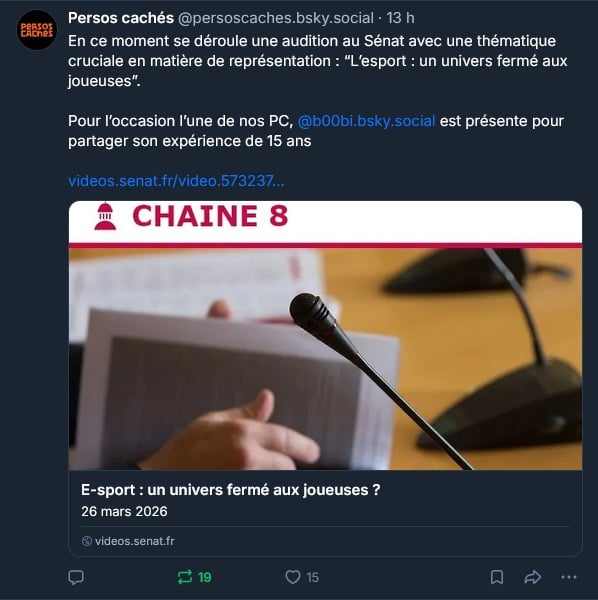Open the three-dot more options menu

(x=569, y=577)
